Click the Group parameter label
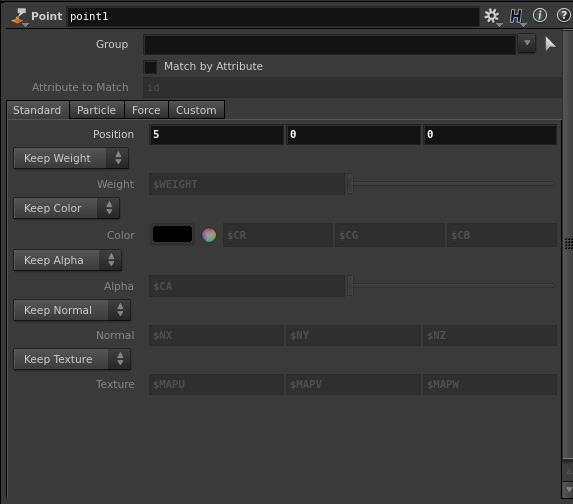 click(112, 44)
